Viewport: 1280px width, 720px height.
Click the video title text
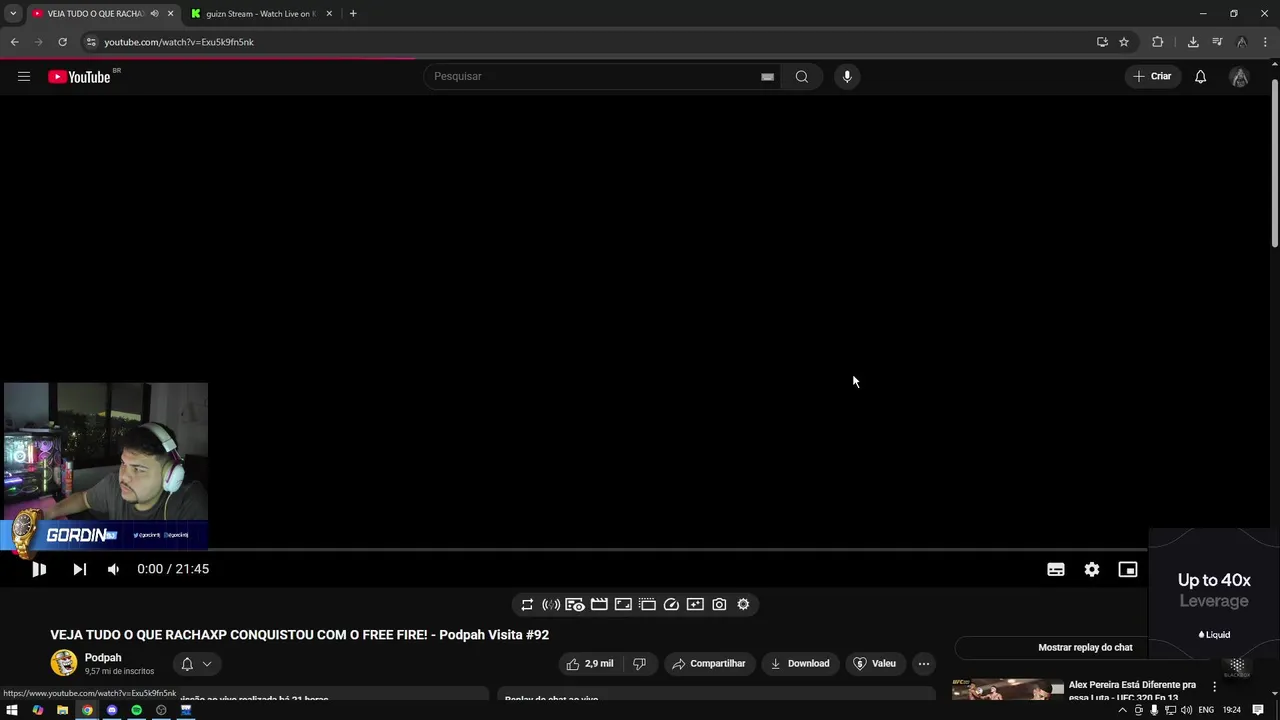pyautogui.click(x=299, y=635)
